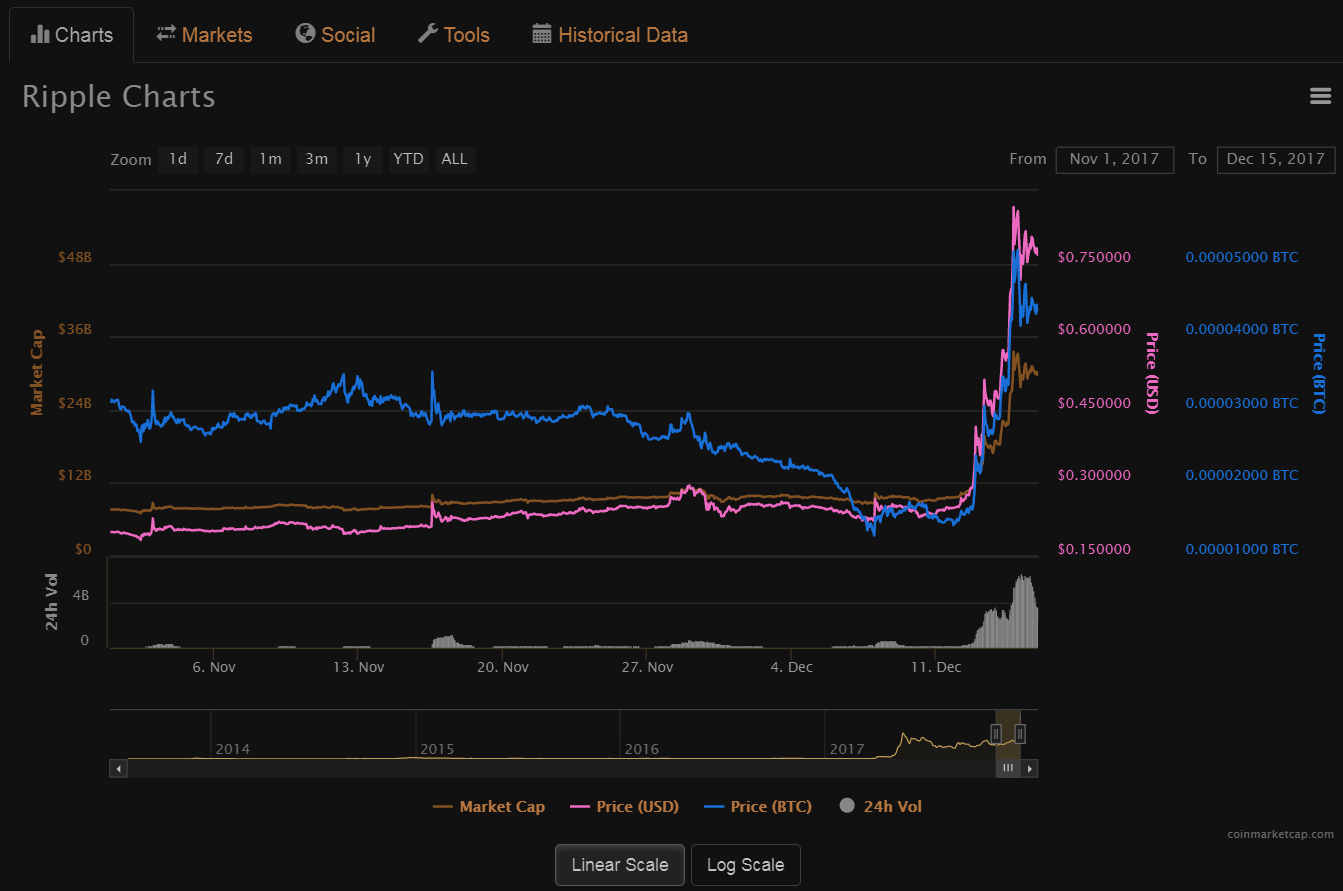Click the $0.300000 price axis label
The image size is (1343, 891).
1094,475
